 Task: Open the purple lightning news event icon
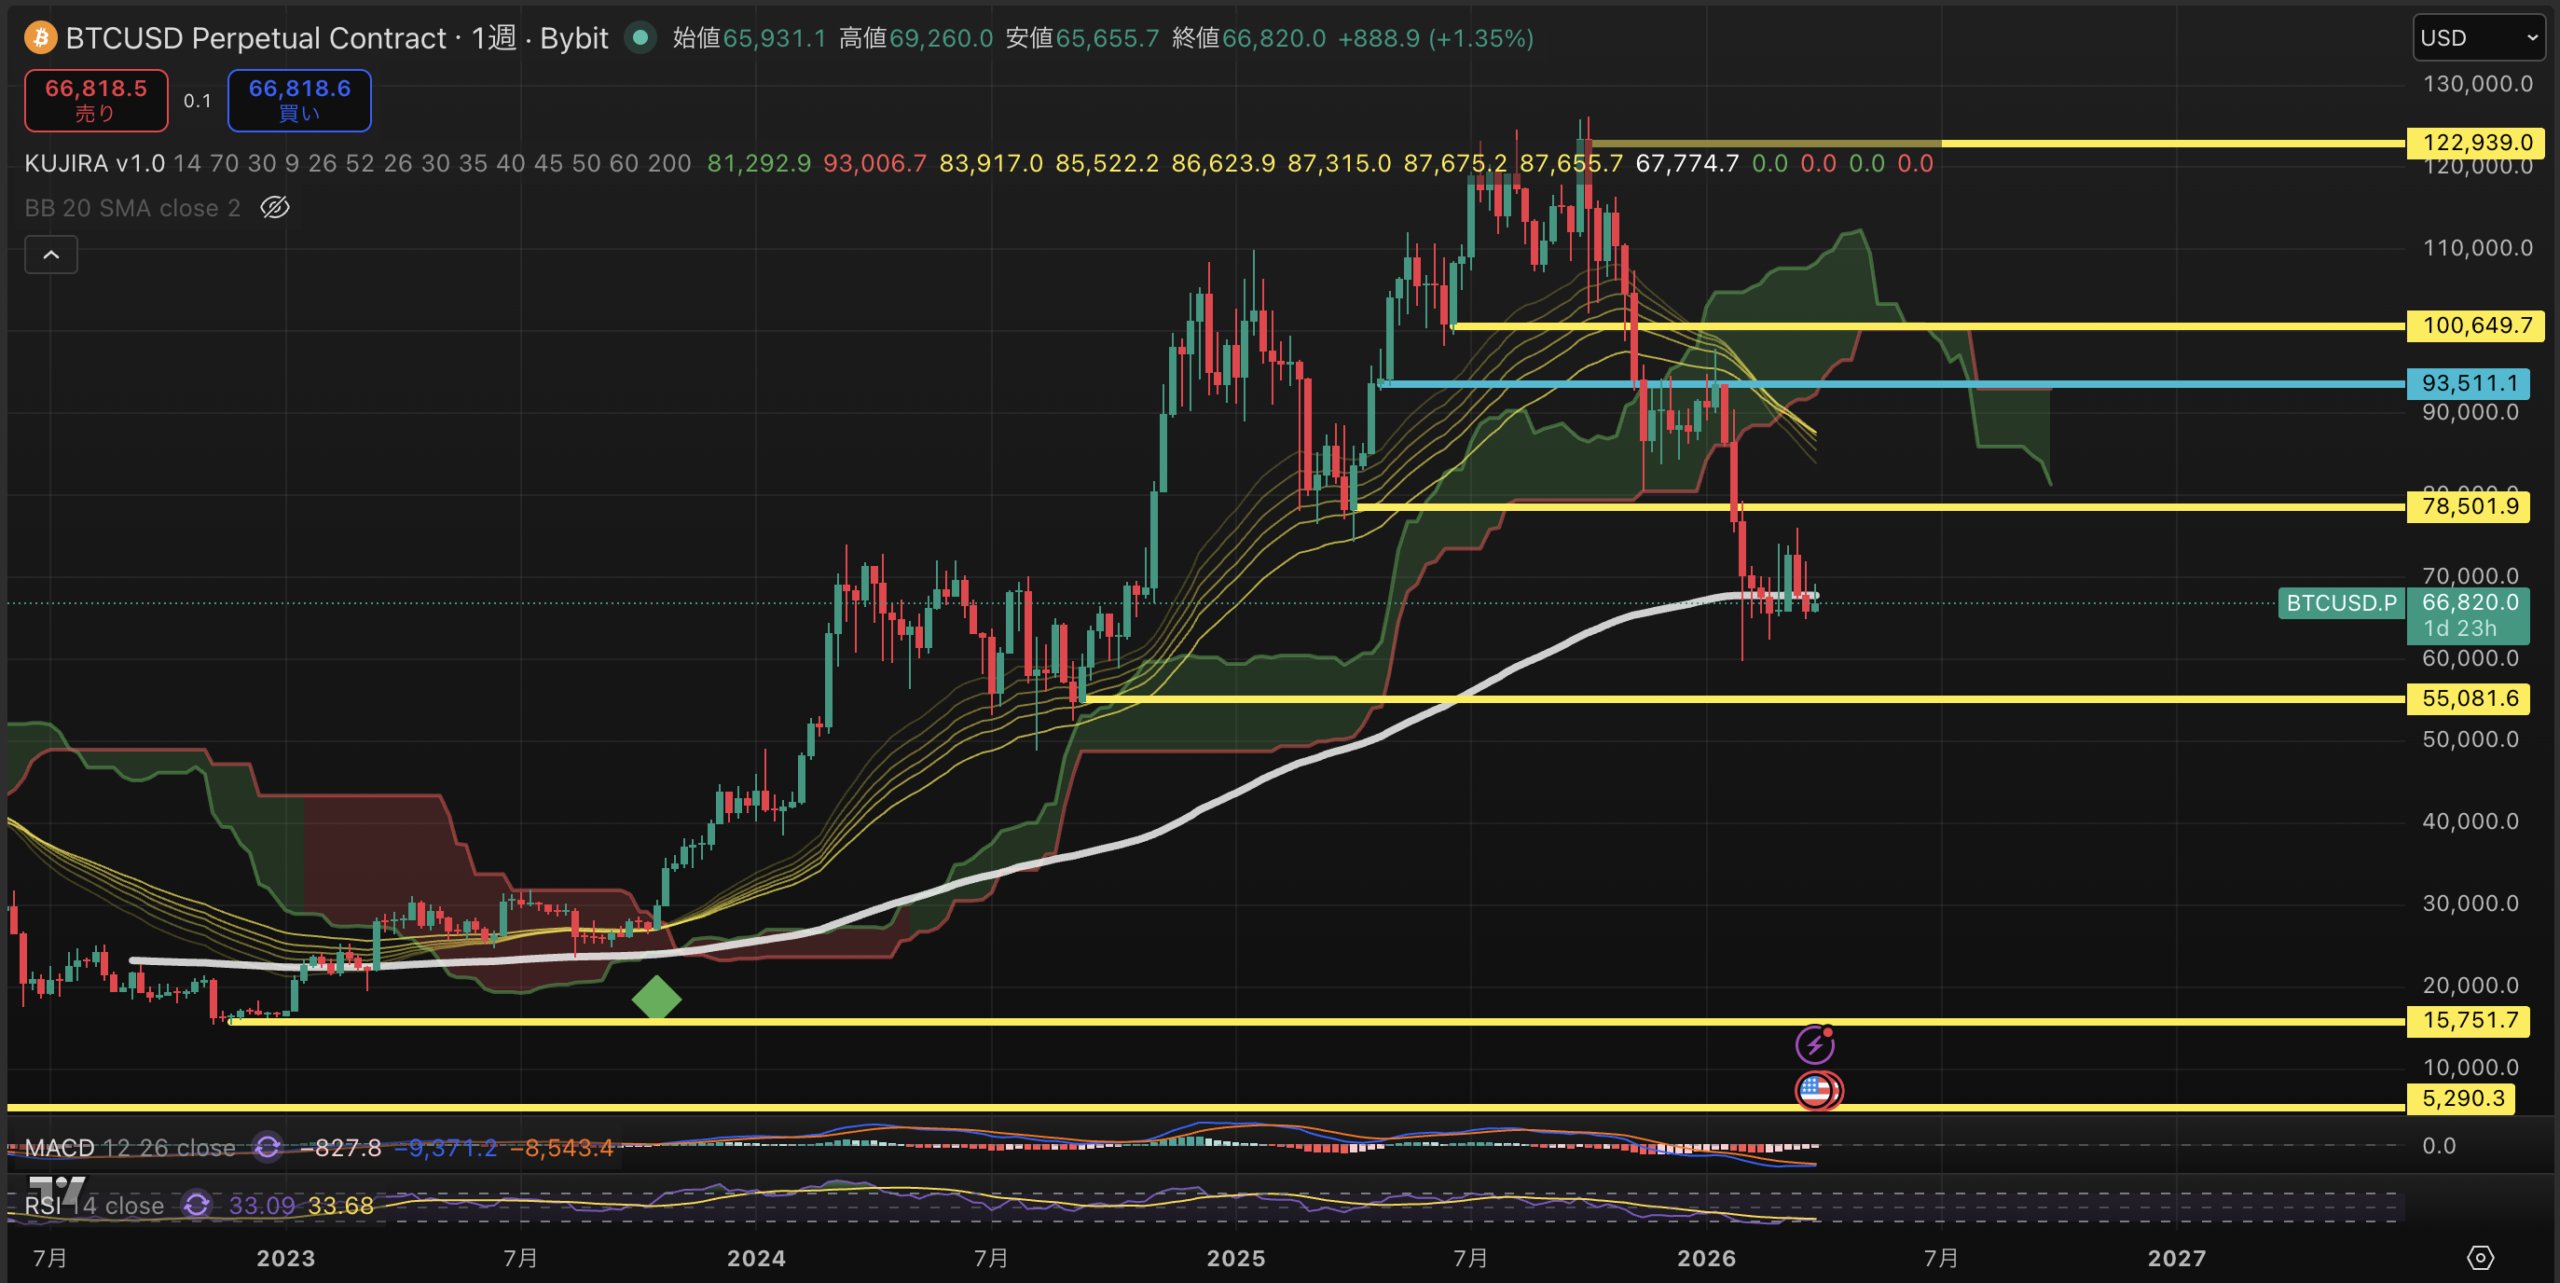(x=1814, y=1046)
